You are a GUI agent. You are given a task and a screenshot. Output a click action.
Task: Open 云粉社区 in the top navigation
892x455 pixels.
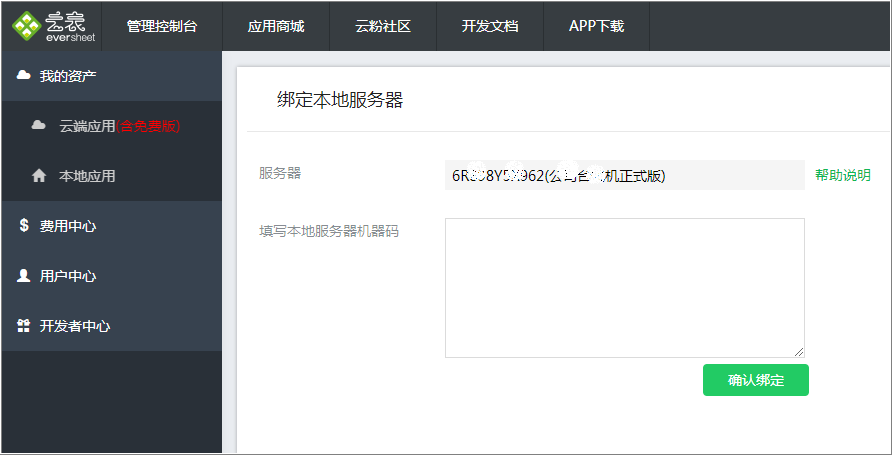point(383,26)
